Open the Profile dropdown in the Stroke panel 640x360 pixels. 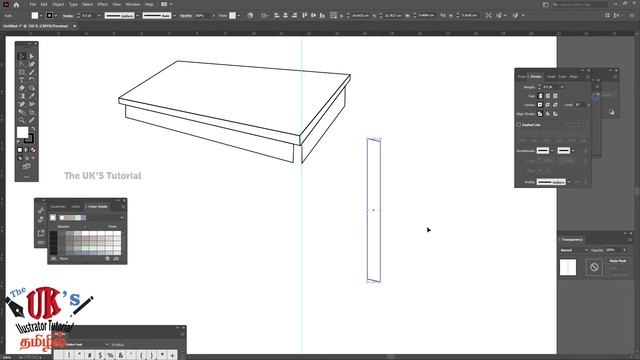569,182
